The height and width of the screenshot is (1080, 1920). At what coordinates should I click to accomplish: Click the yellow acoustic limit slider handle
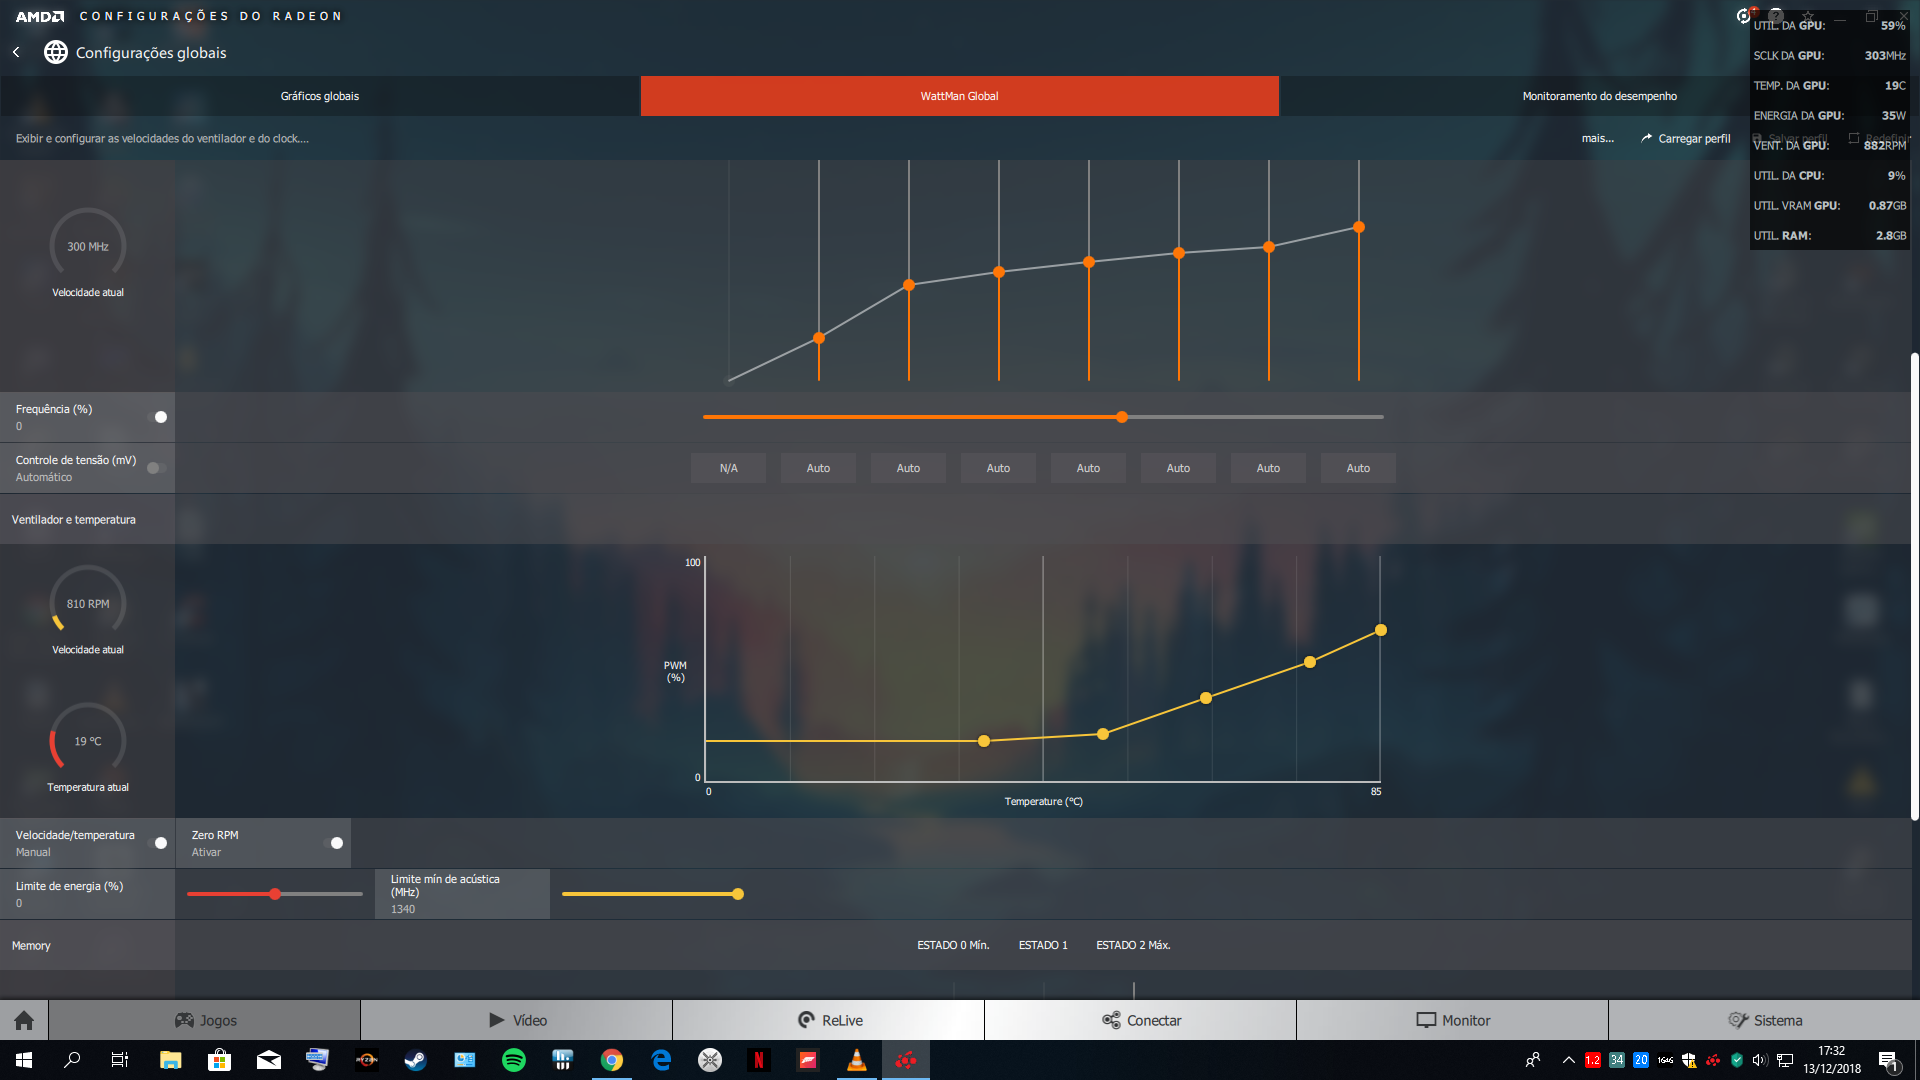point(738,894)
